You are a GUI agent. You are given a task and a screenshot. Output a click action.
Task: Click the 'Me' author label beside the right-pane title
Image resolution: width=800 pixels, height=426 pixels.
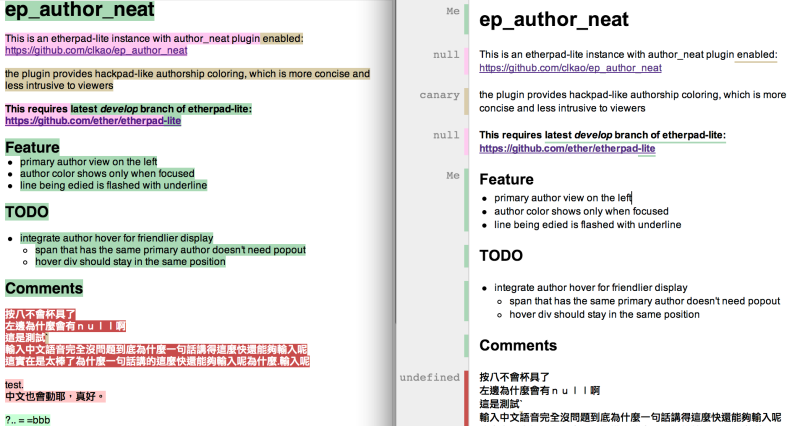click(453, 11)
